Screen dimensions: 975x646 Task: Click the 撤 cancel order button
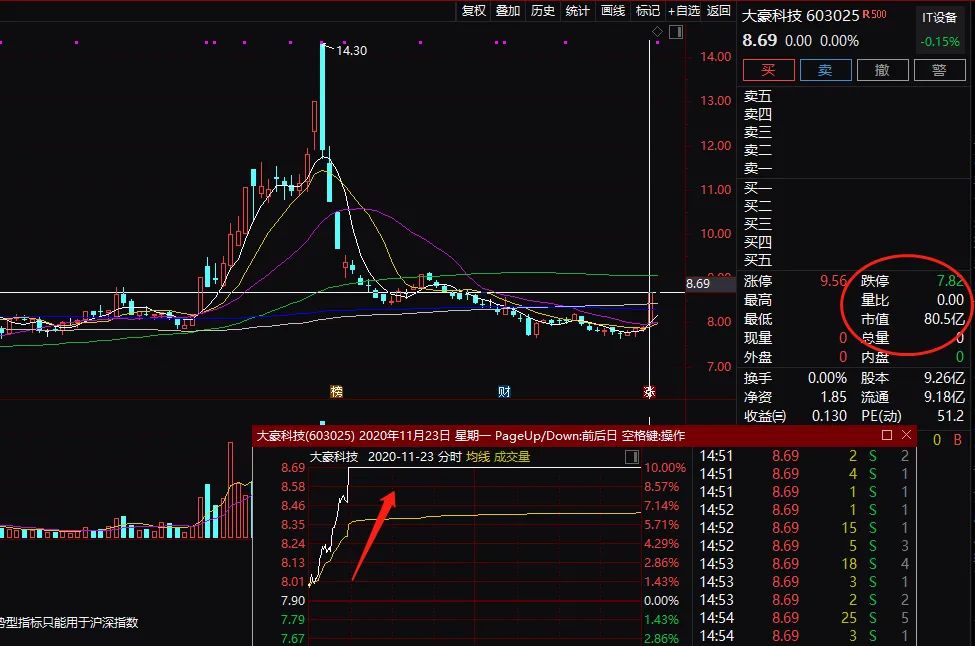click(x=883, y=70)
